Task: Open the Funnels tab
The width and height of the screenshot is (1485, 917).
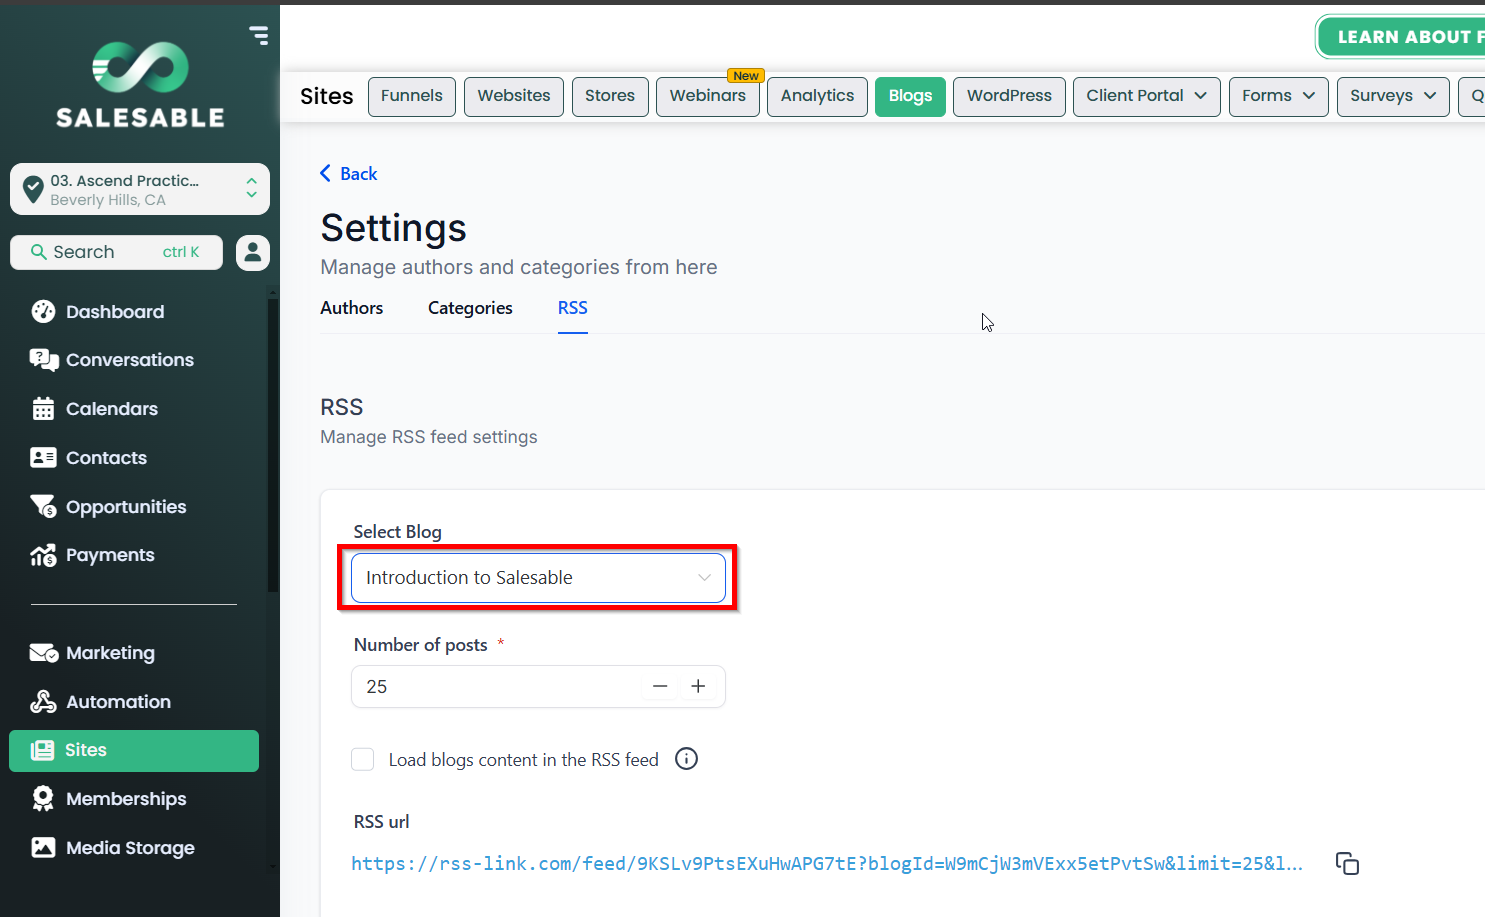Action: (x=412, y=97)
